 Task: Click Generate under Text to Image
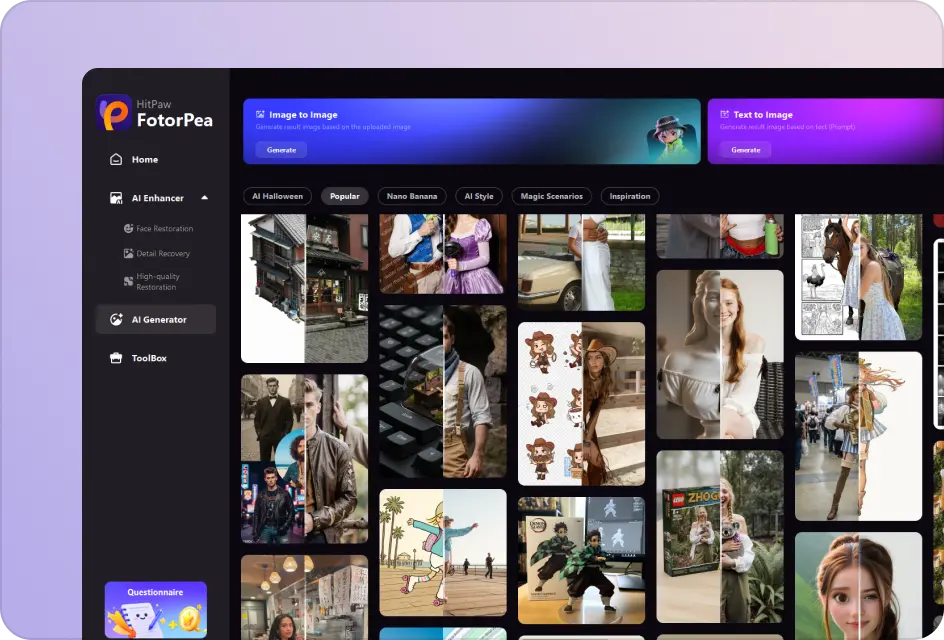pyautogui.click(x=744, y=149)
